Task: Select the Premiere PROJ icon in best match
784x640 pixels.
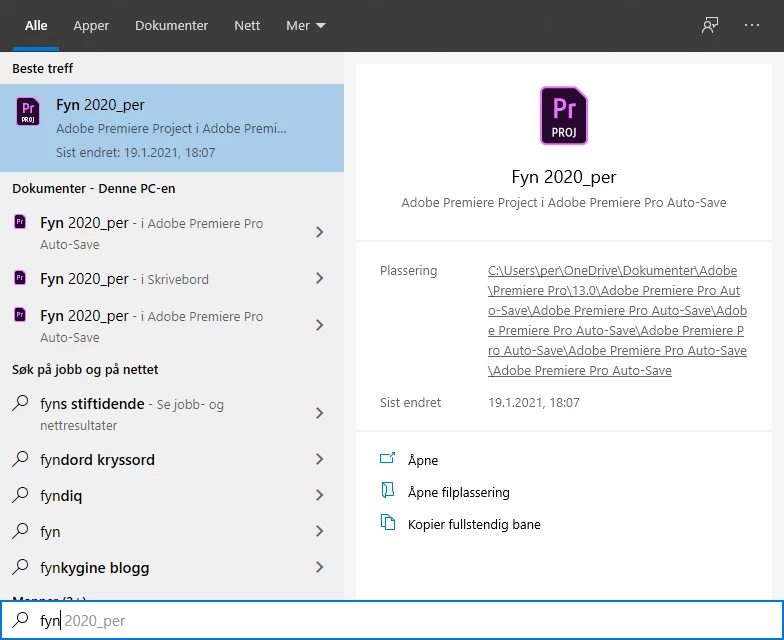Action: 28,111
